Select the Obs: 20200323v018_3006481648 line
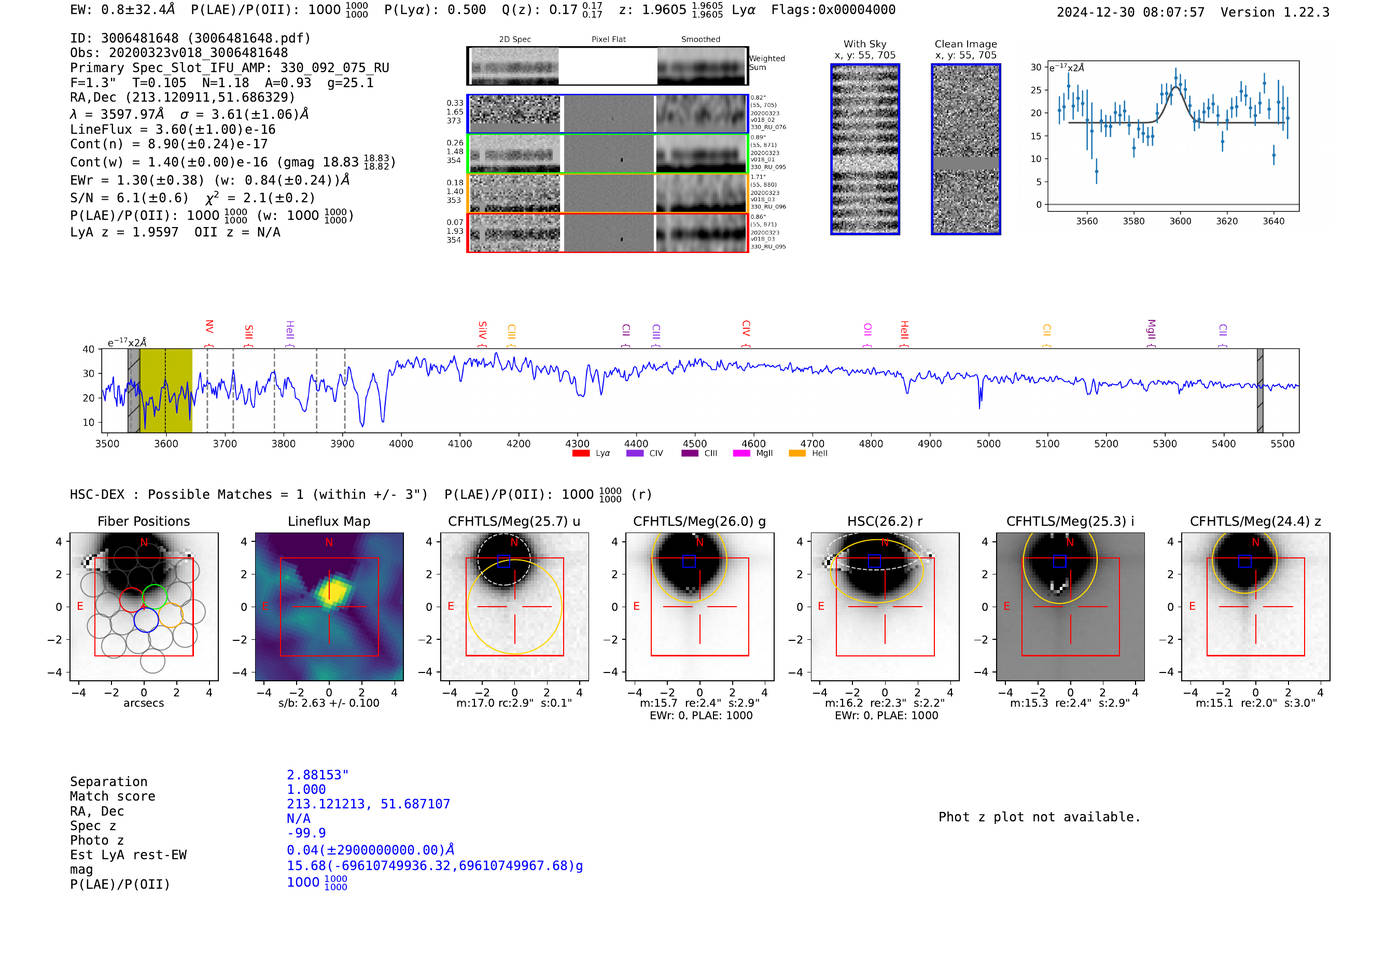Image resolution: width=1400 pixels, height=953 pixels. pos(179,53)
